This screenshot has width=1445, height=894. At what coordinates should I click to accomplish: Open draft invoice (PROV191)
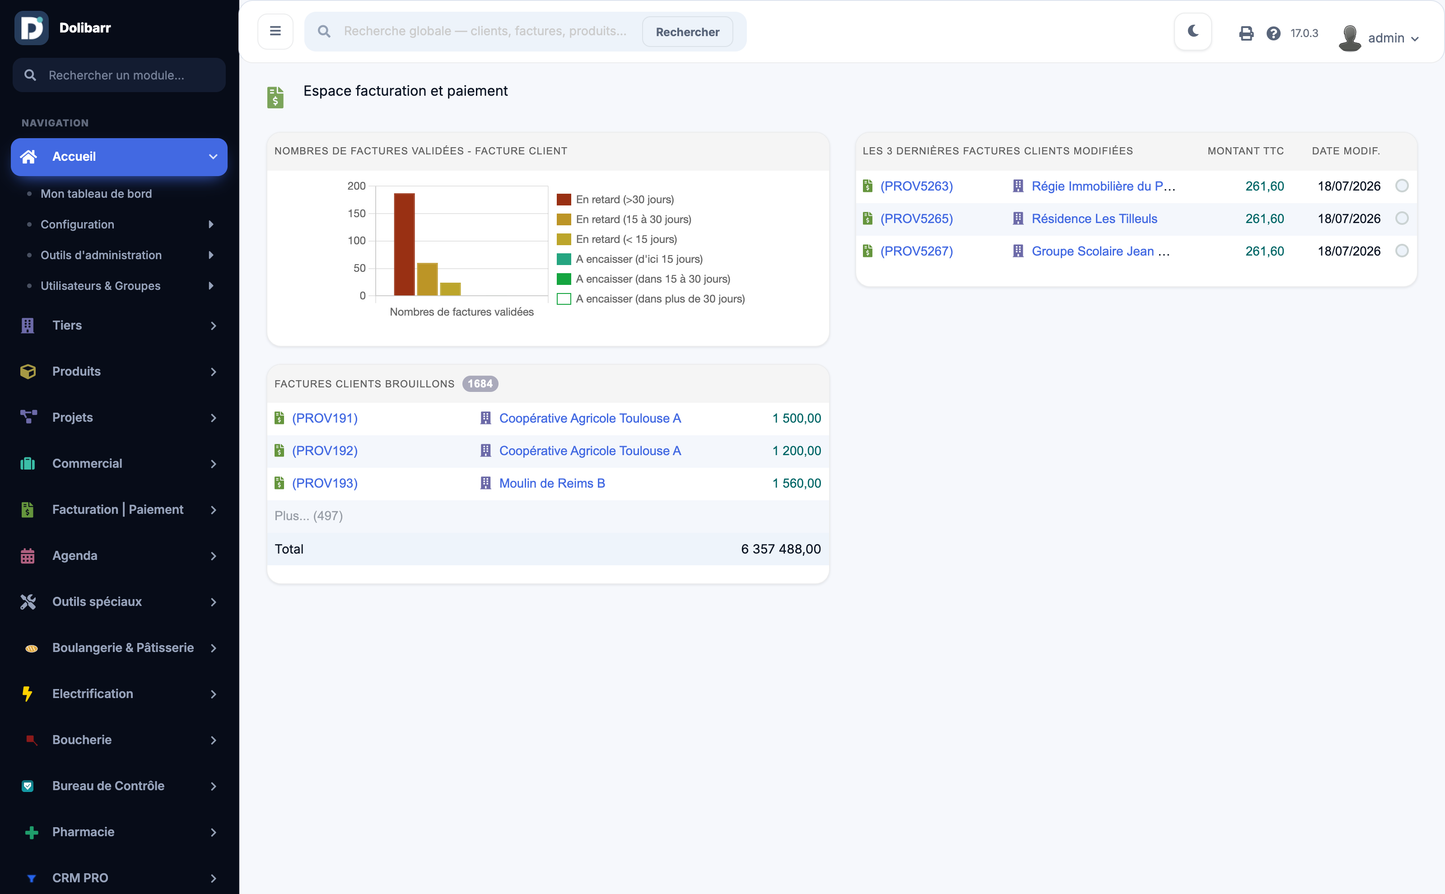click(x=325, y=419)
